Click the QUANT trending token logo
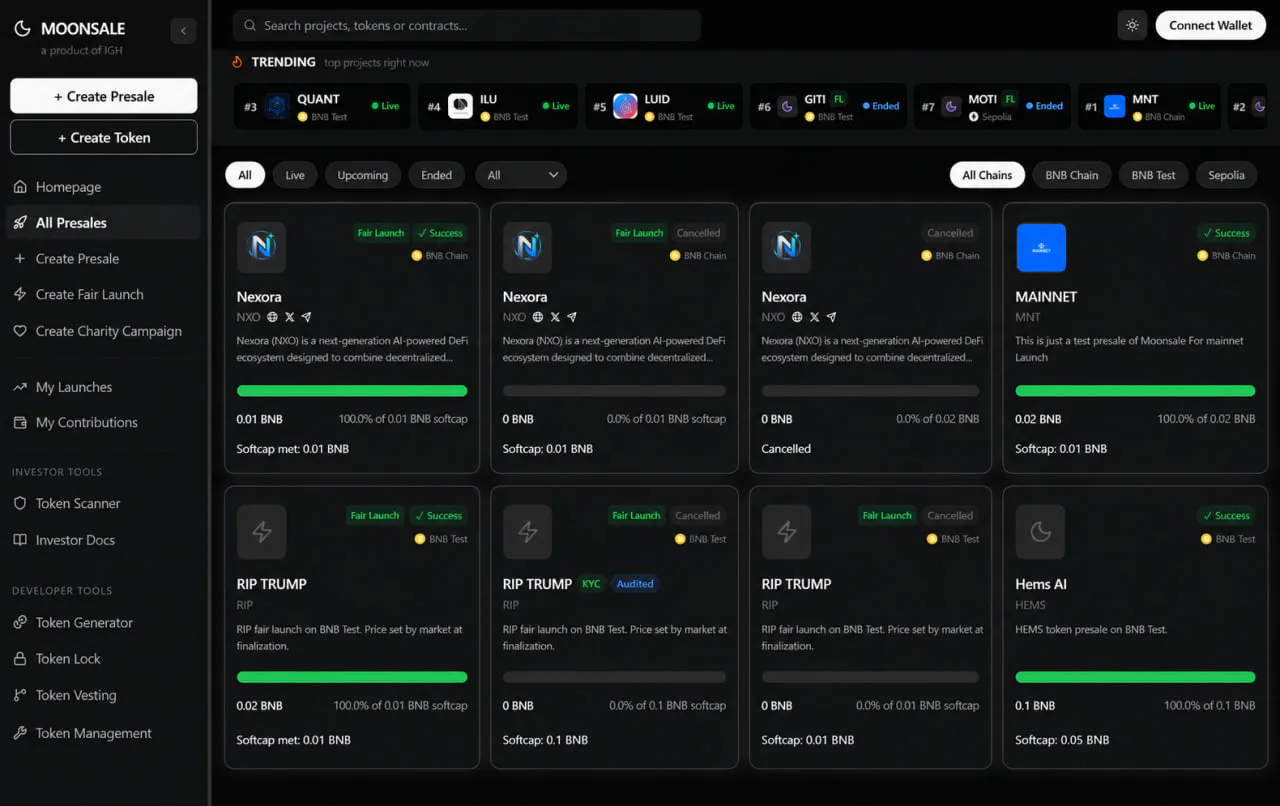 pos(277,106)
